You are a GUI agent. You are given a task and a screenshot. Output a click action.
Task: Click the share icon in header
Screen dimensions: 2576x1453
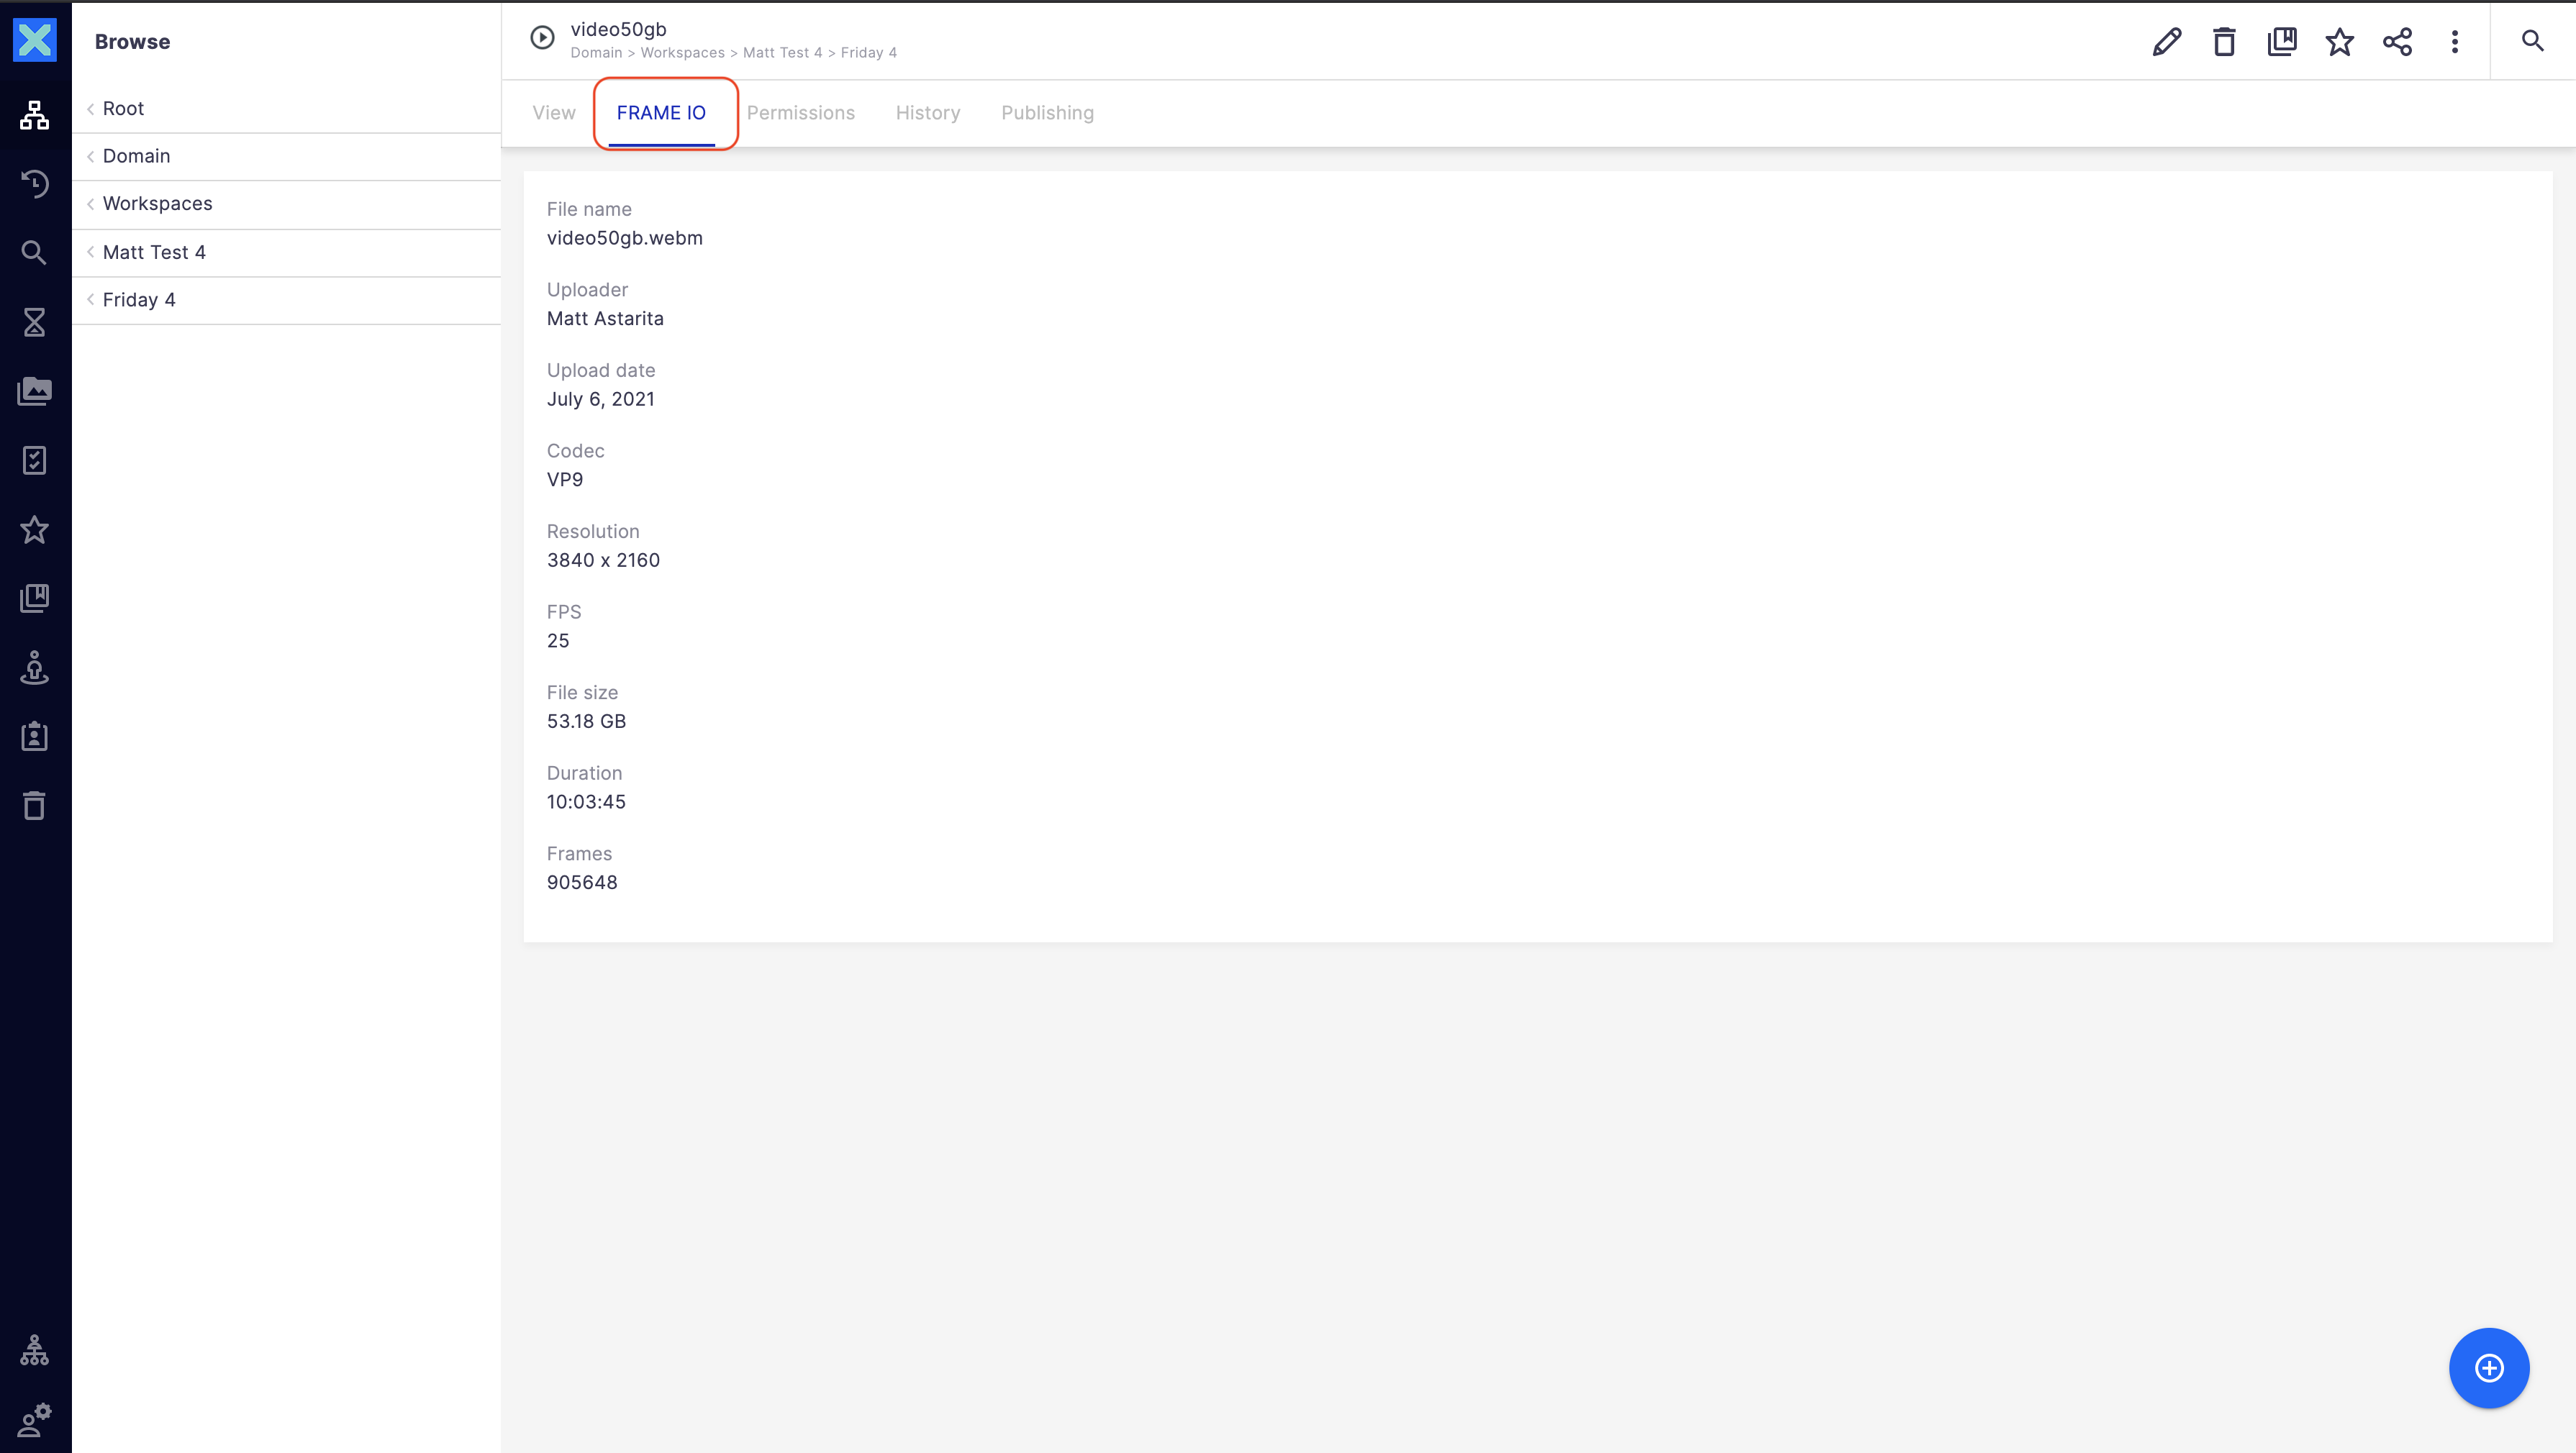click(2398, 41)
